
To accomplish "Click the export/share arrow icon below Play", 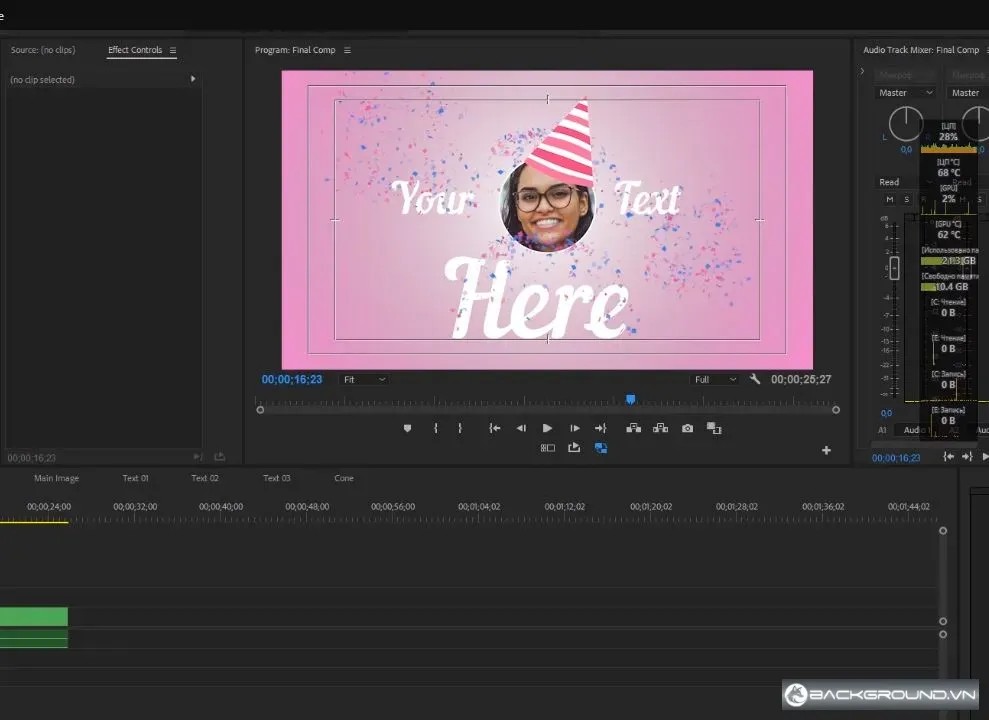I will pyautogui.click(x=574, y=448).
